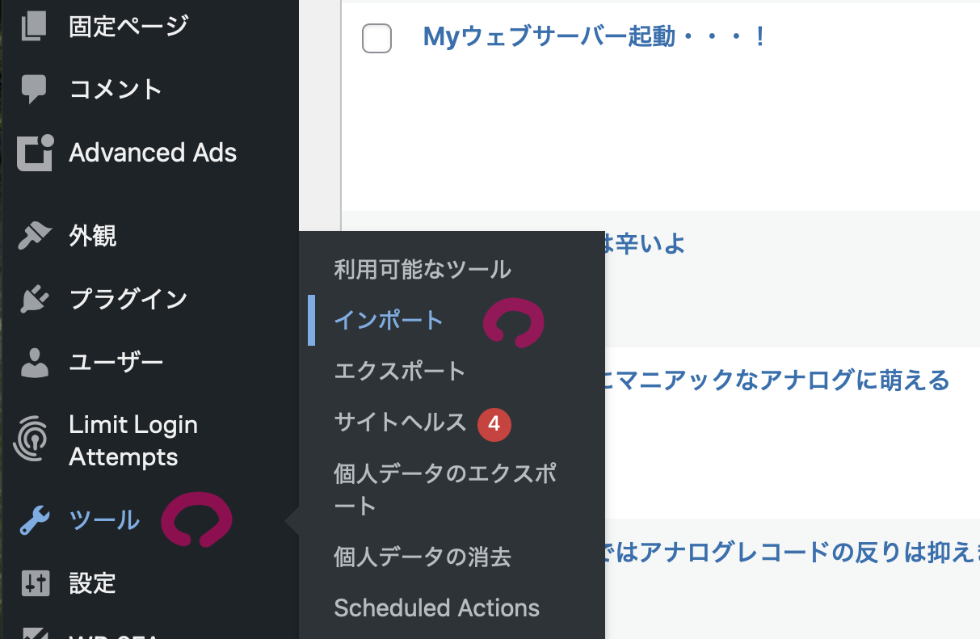
Task: Select エクスポート in the Tools submenu
Action: pos(400,371)
